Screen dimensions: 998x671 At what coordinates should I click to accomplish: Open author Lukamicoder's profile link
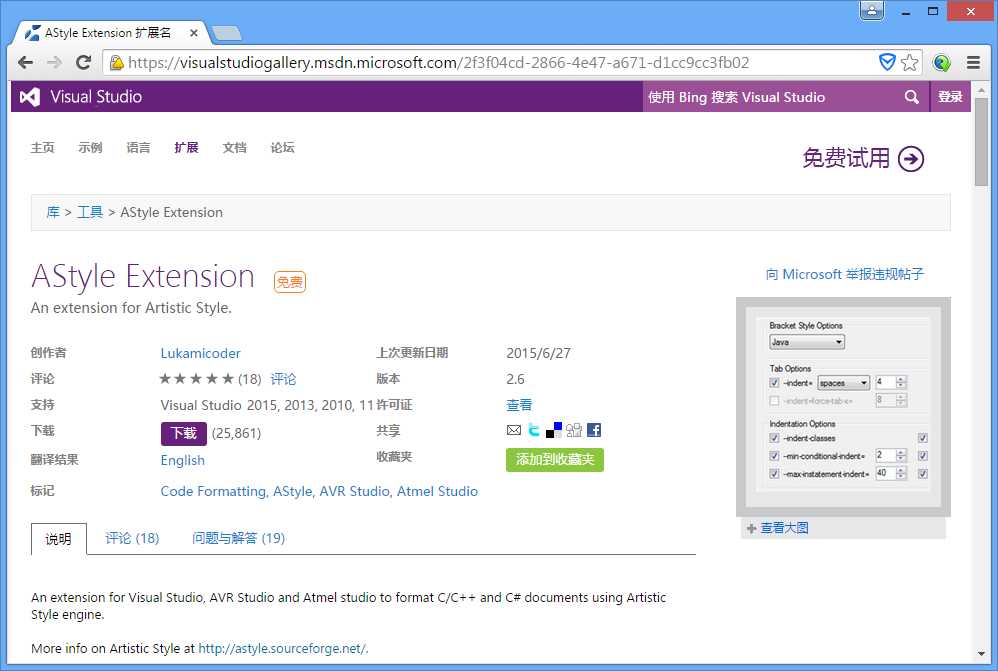click(200, 353)
